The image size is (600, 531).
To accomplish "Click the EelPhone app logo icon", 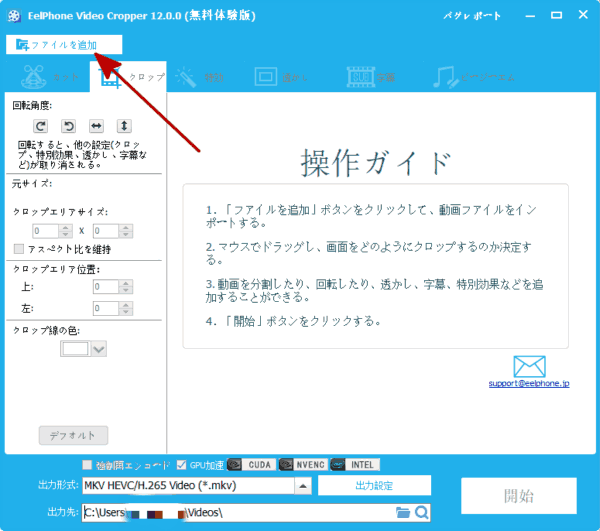I will [15, 16].
